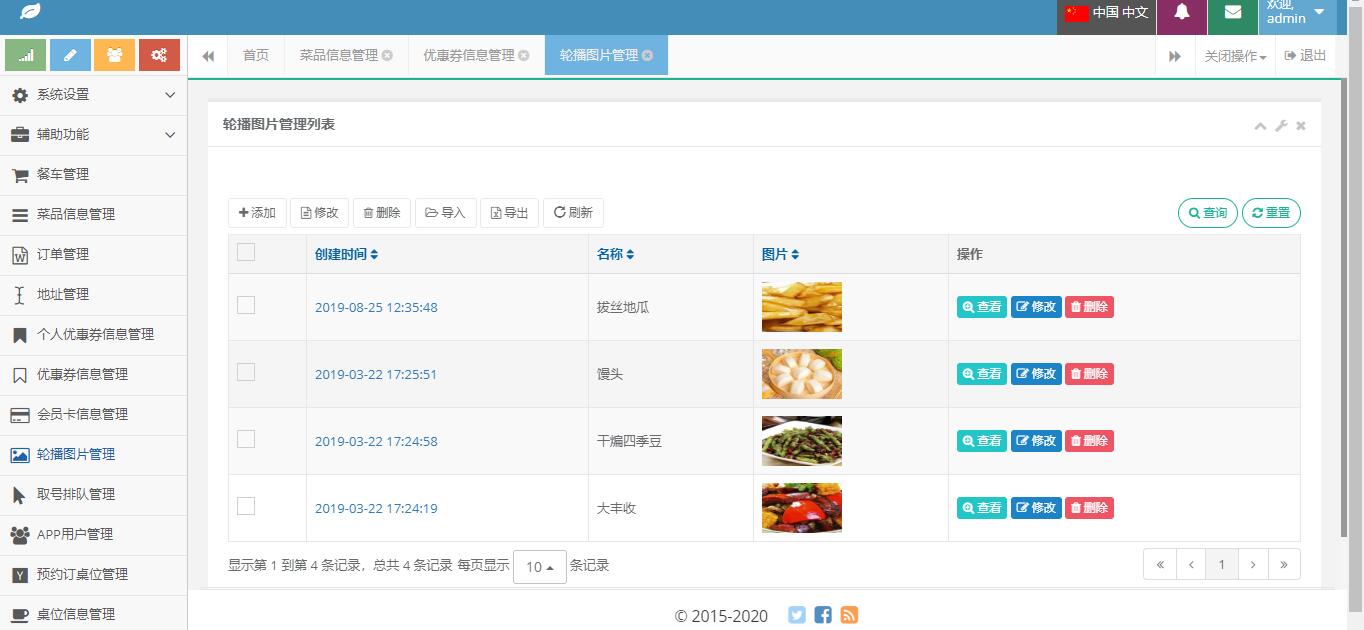1364x630 pixels.
Task: Click the notification bell icon
Action: (x=1182, y=13)
